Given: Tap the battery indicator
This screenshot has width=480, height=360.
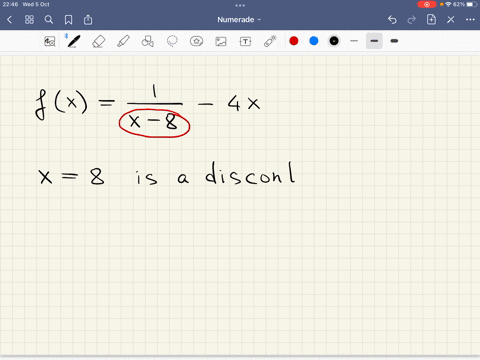Looking at the screenshot, I should click(472, 4).
